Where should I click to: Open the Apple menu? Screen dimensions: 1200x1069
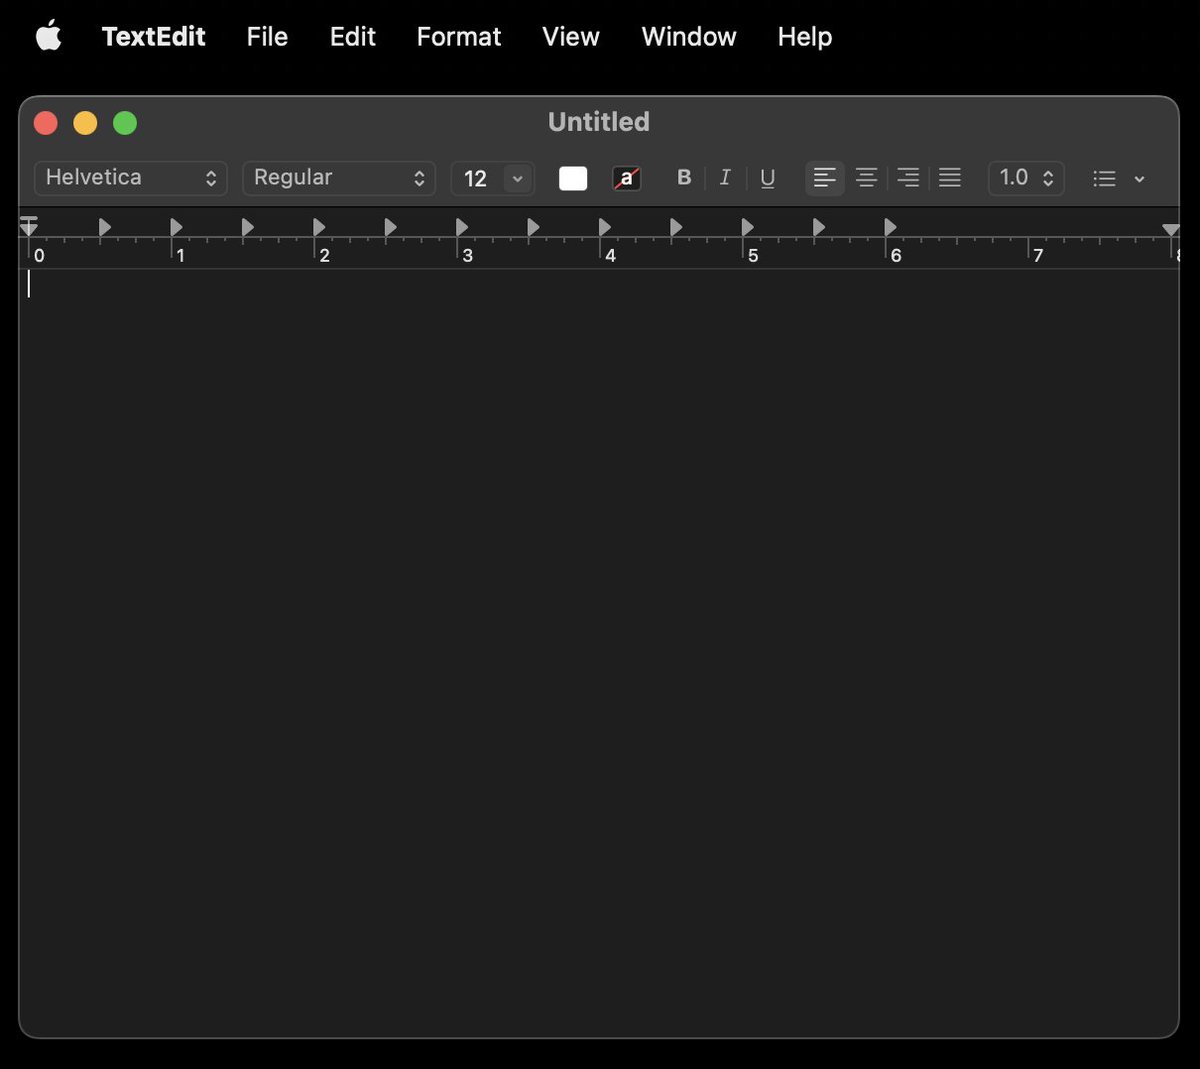coord(48,37)
